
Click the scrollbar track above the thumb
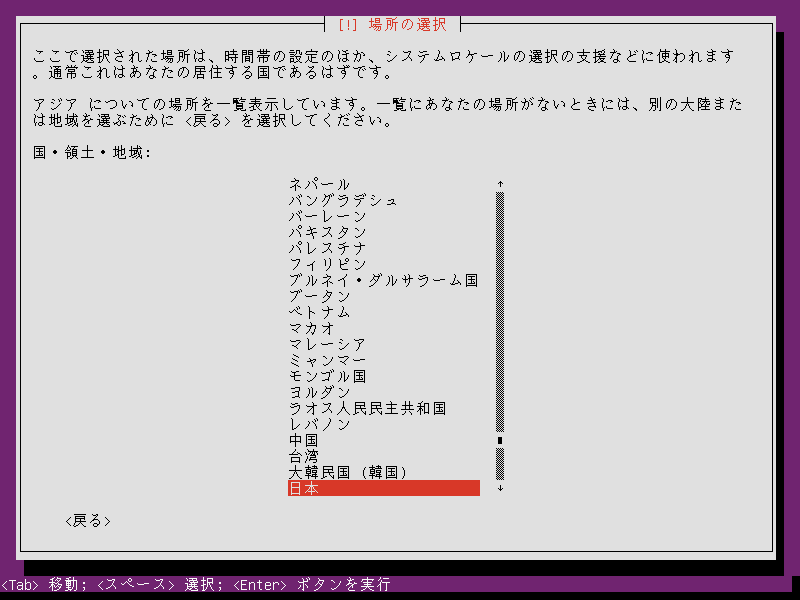pos(500,312)
